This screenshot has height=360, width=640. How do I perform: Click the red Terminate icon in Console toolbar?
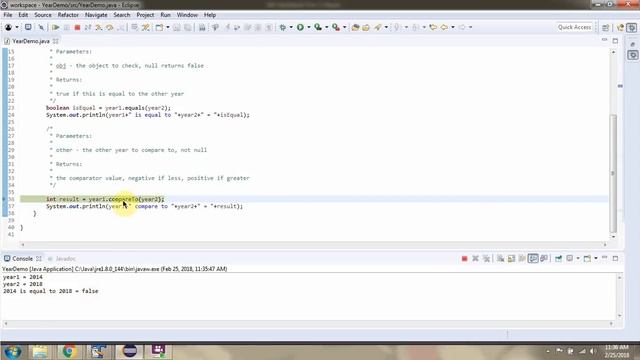pyautogui.click(x=464, y=258)
